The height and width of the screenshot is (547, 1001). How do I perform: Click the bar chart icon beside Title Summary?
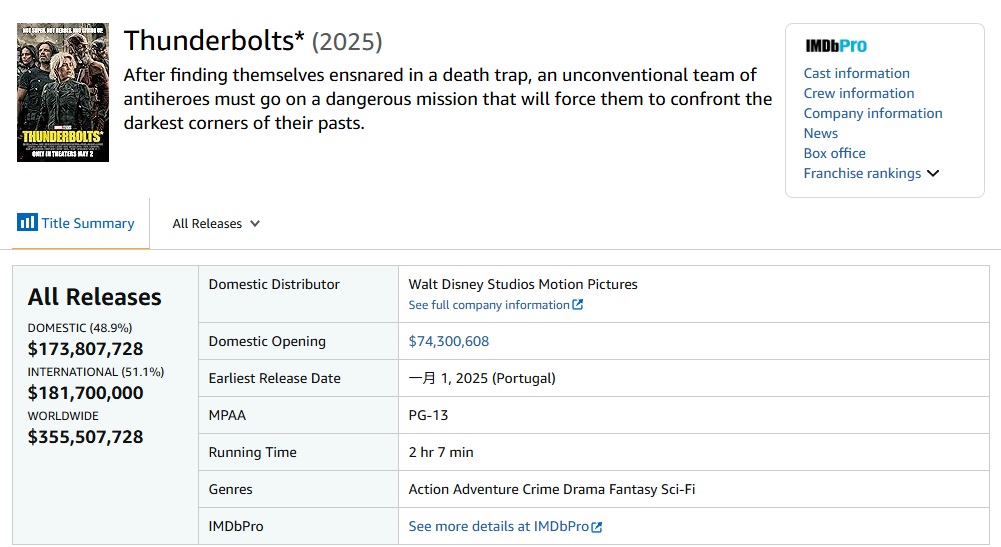(27, 222)
